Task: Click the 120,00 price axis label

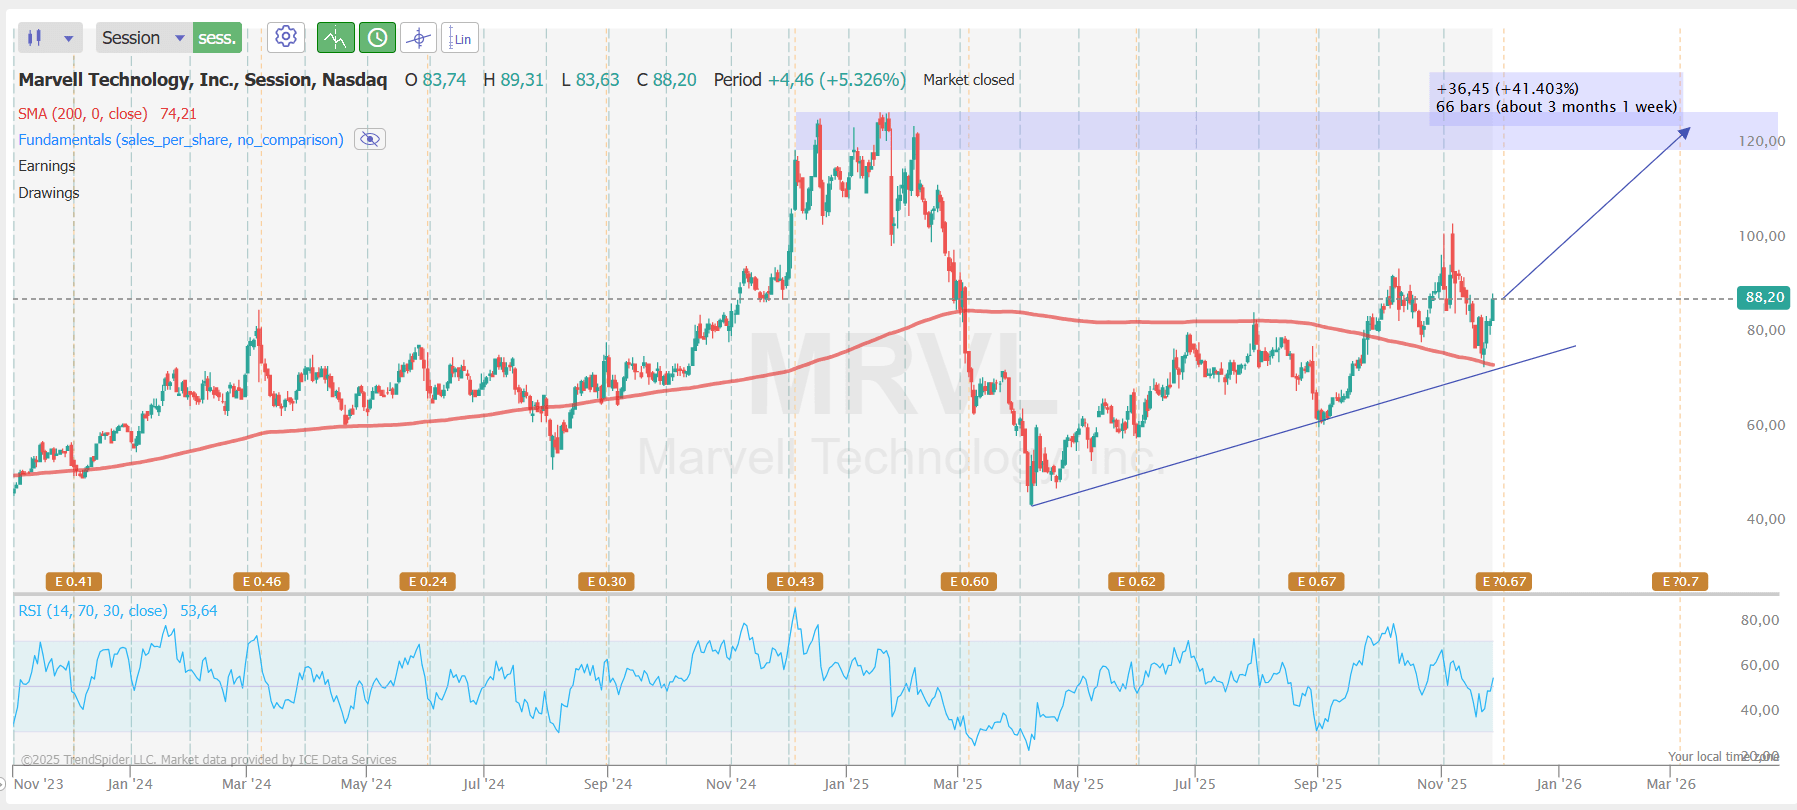Action: tap(1761, 141)
